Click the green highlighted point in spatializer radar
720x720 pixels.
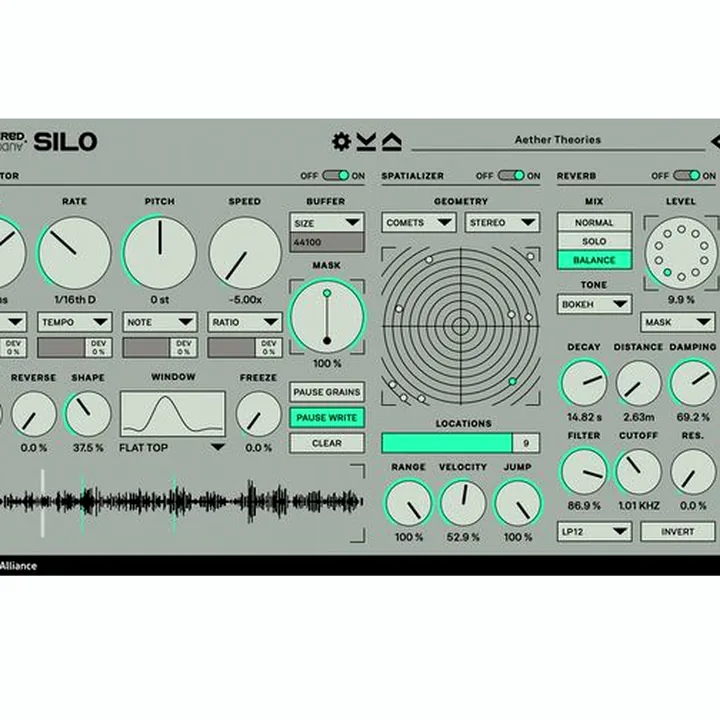[x=512, y=381]
